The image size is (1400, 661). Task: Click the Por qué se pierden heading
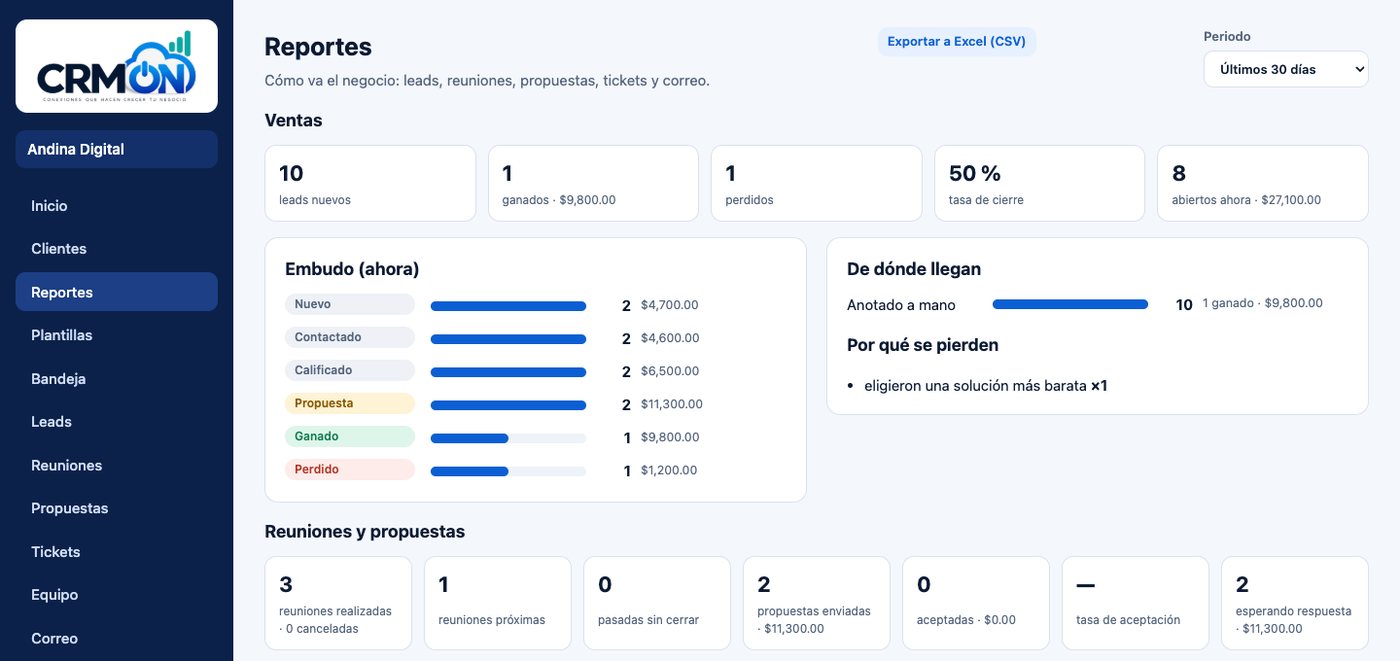point(923,345)
